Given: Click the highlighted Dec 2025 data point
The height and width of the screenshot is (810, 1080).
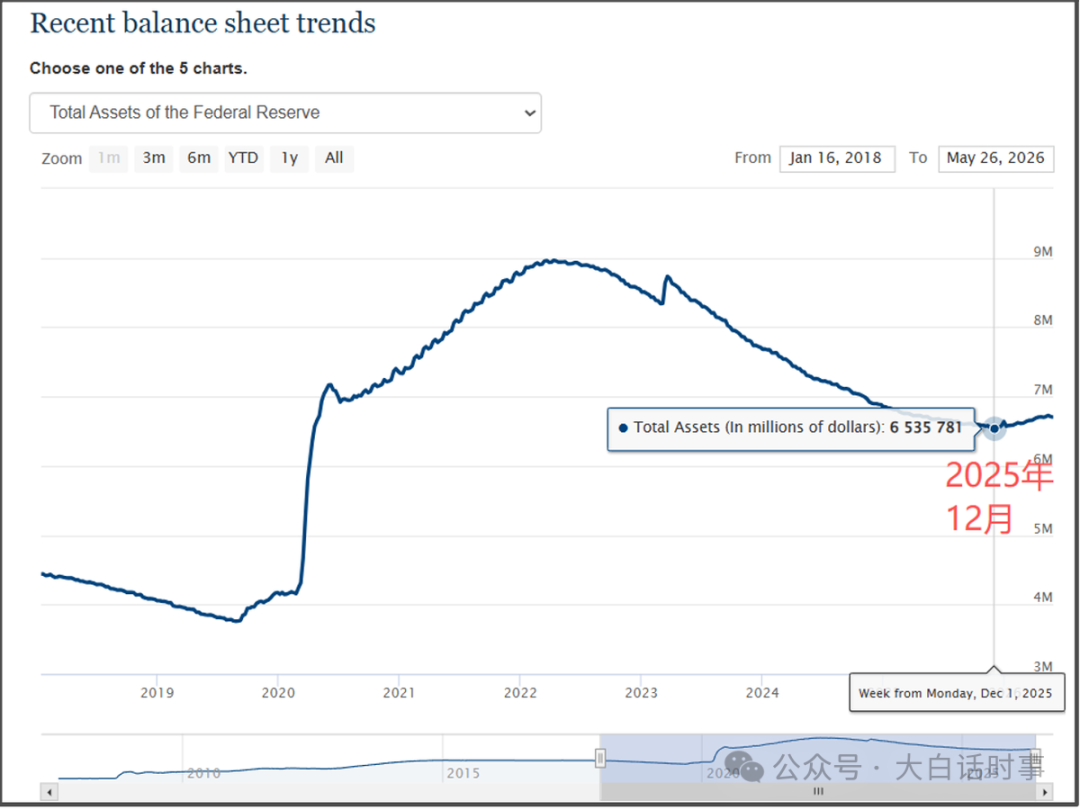Looking at the screenshot, I should point(994,428).
